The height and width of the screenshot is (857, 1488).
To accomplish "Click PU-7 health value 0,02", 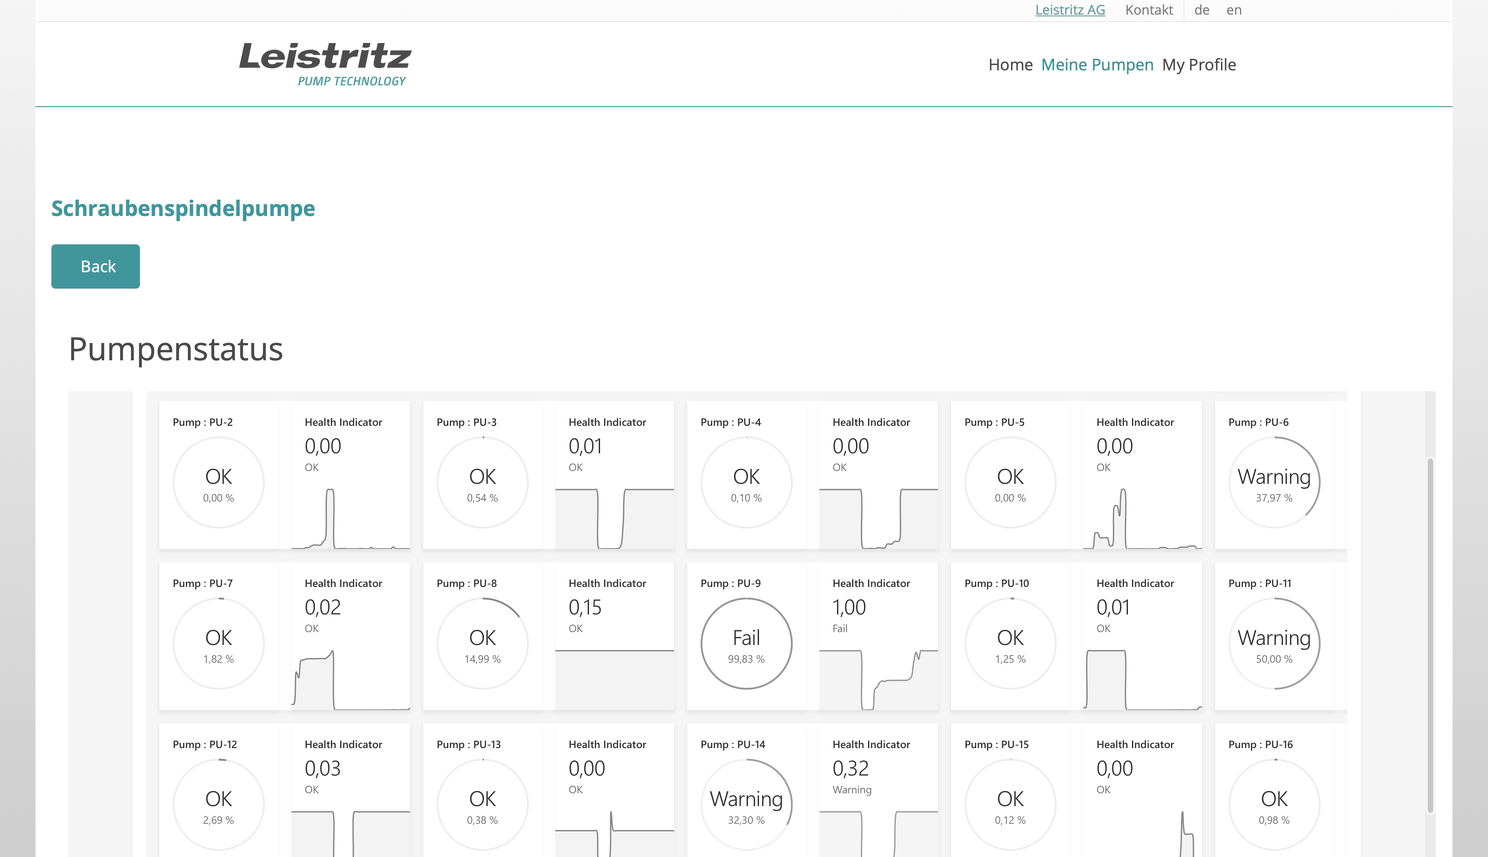I will (322, 607).
